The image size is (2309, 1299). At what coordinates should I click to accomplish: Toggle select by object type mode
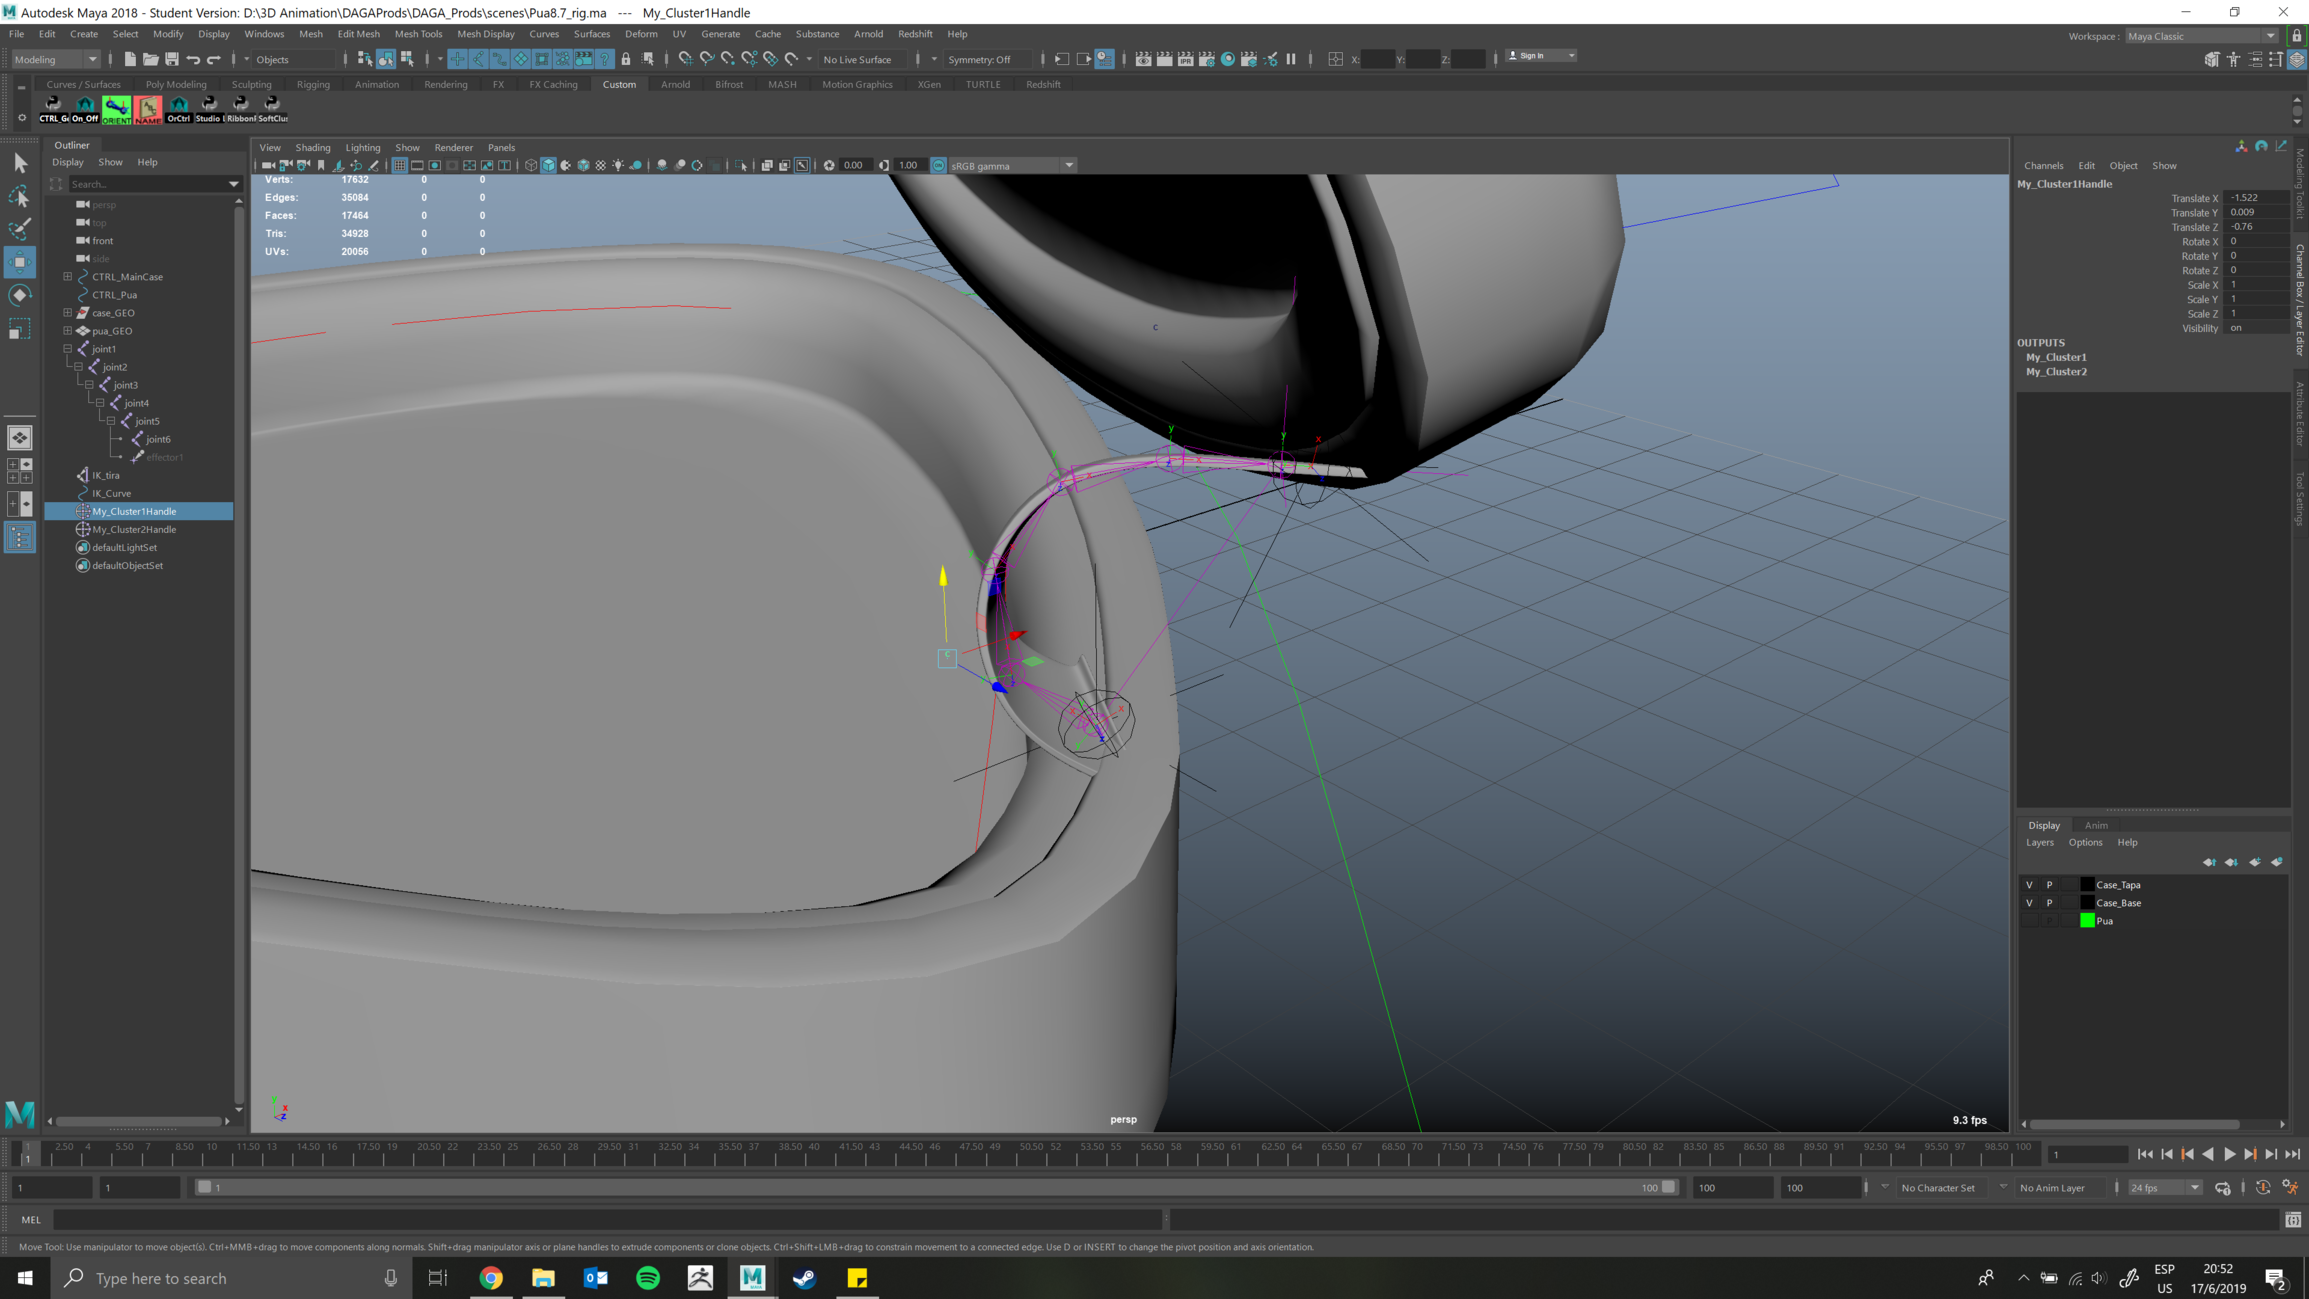tap(386, 59)
